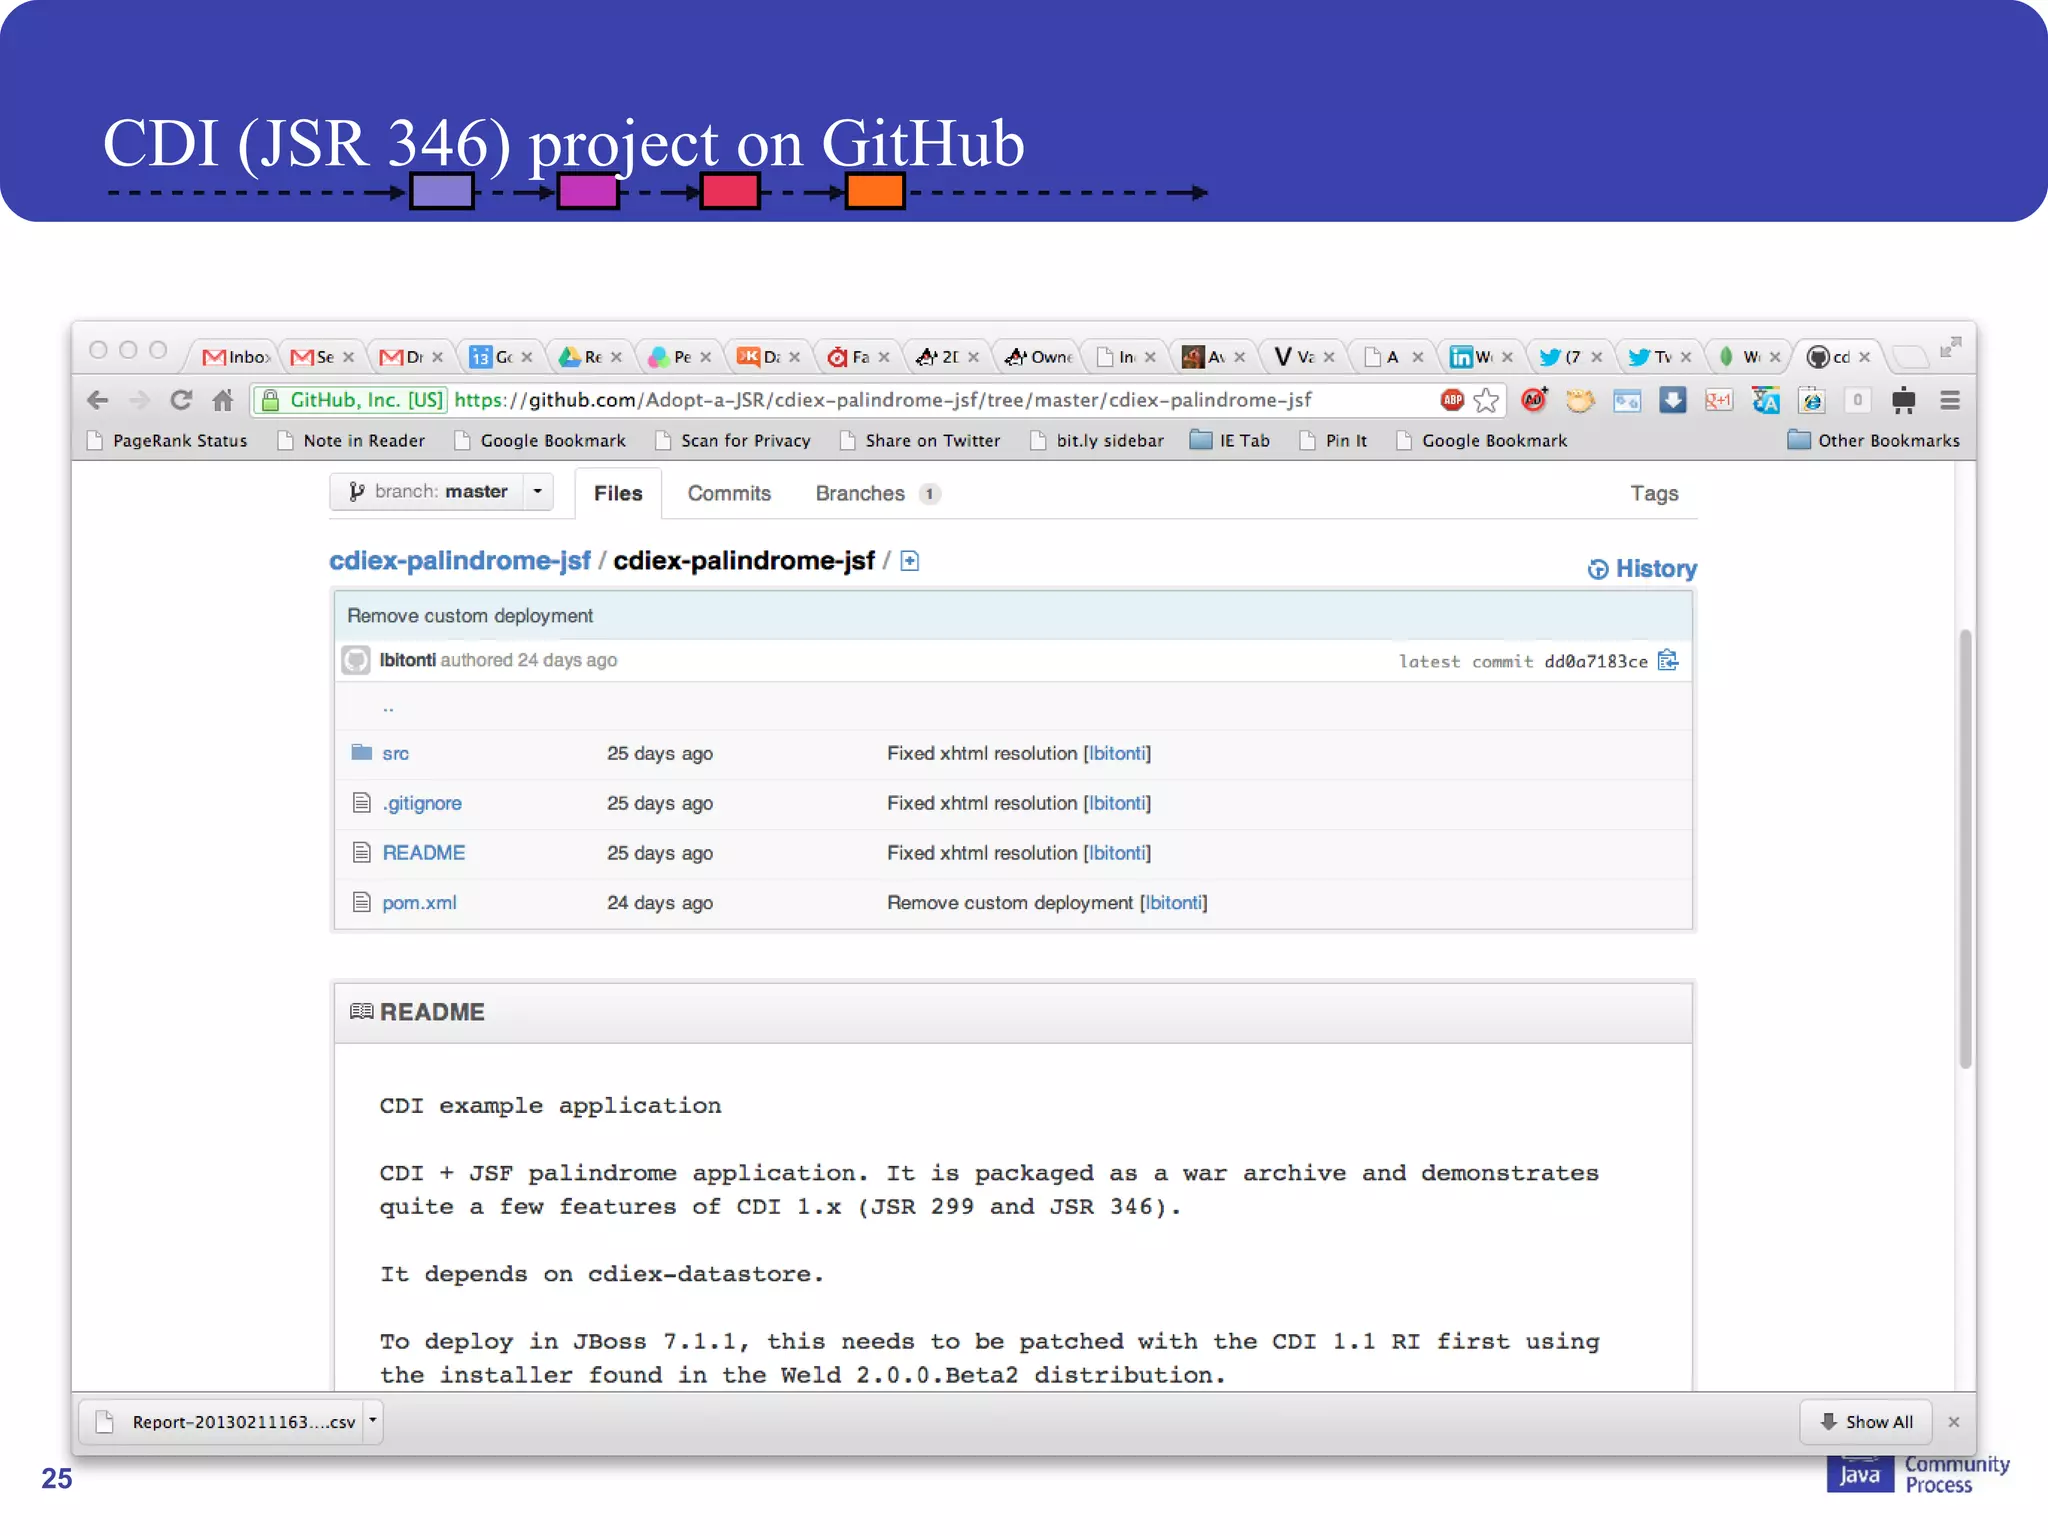Click the AdBlock Plus icon in address bar

[1452, 400]
